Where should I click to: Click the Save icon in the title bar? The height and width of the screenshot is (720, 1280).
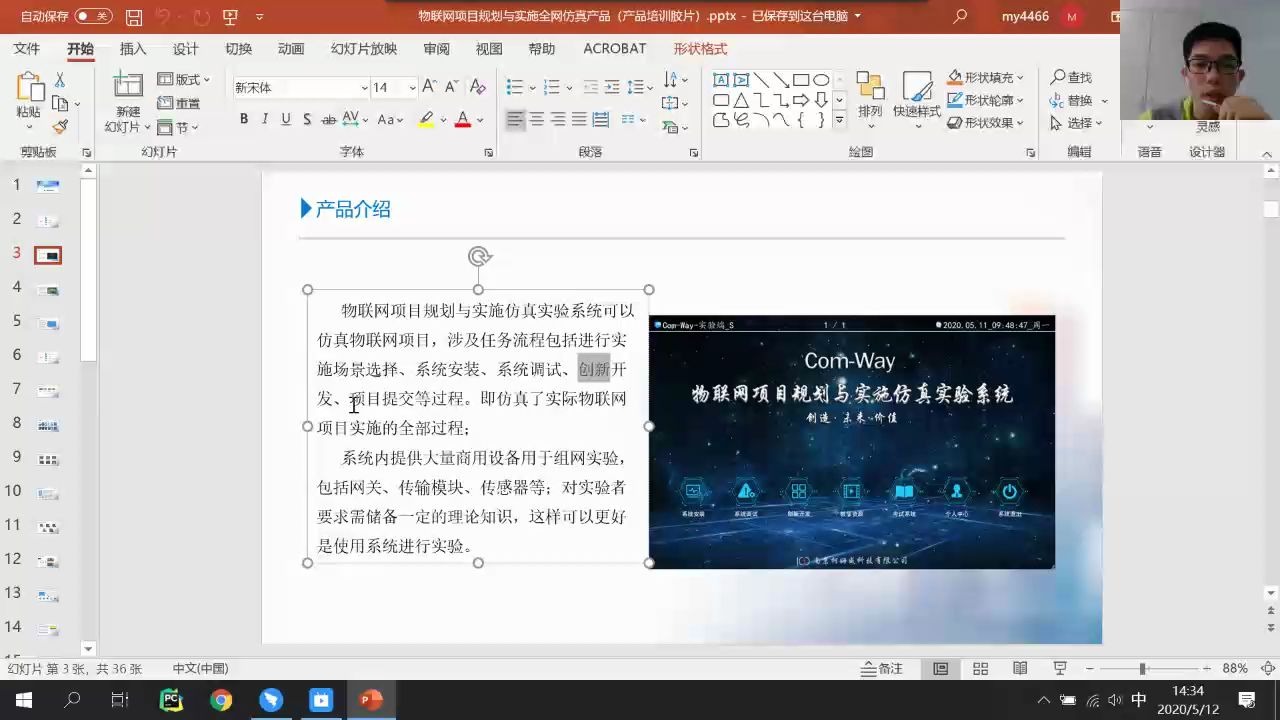pos(134,17)
